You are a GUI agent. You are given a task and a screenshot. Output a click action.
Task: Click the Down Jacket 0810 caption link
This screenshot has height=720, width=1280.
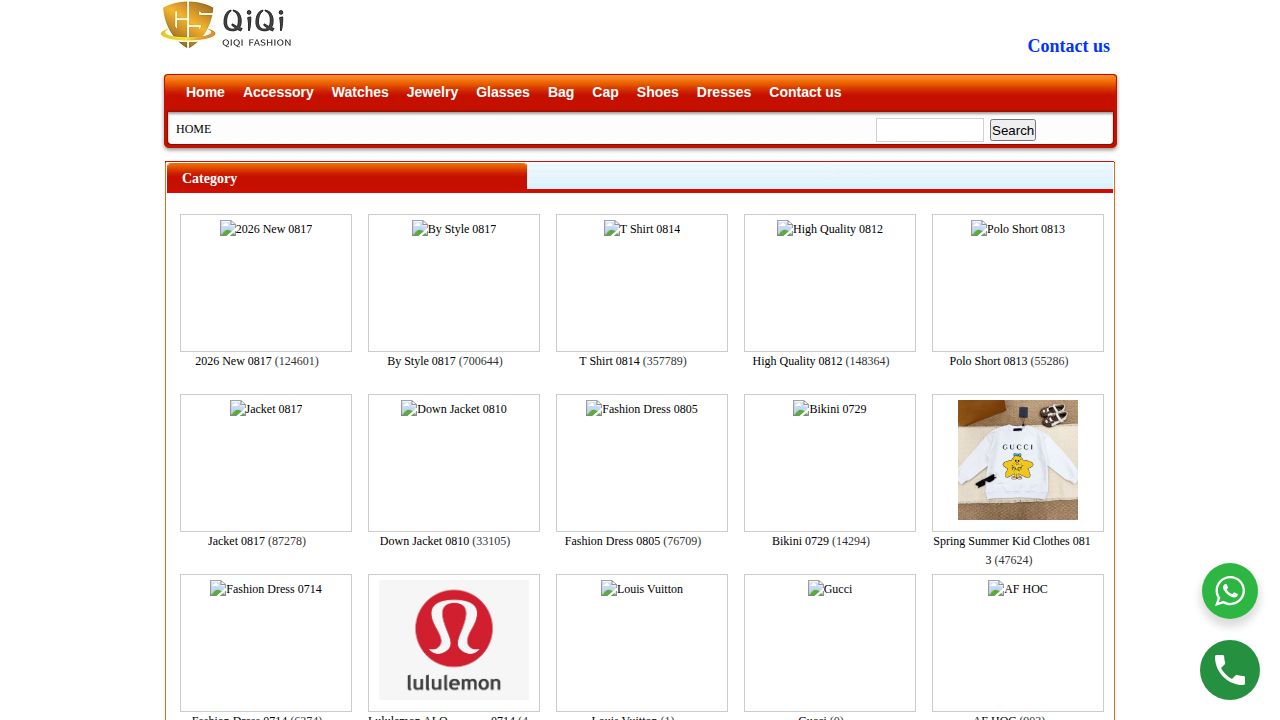pos(424,541)
